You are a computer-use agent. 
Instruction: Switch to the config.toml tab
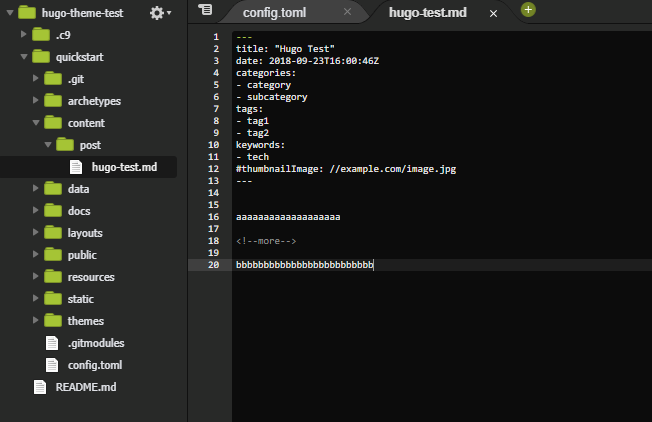pyautogui.click(x=274, y=12)
